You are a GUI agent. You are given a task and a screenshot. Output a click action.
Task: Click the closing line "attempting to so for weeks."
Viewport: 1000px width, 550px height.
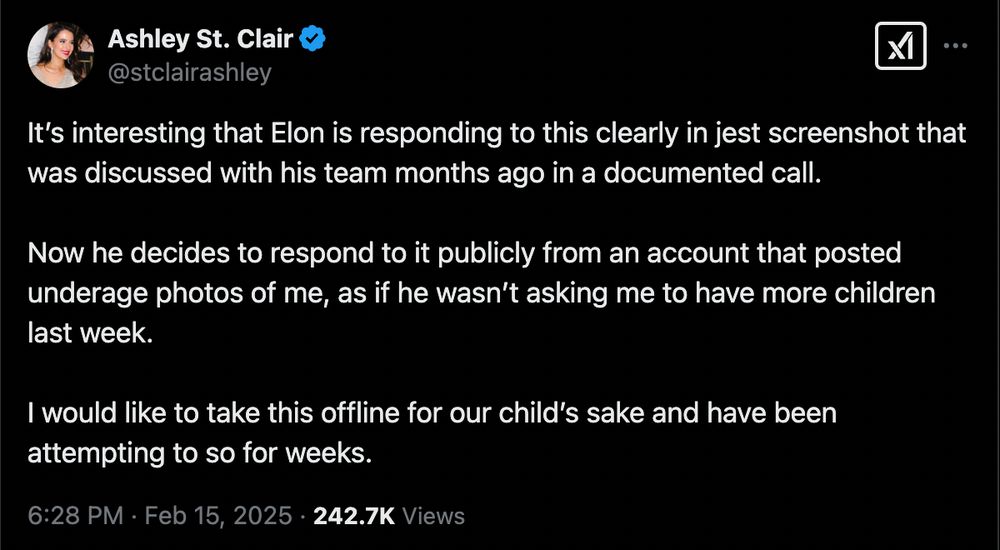[x=200, y=454]
